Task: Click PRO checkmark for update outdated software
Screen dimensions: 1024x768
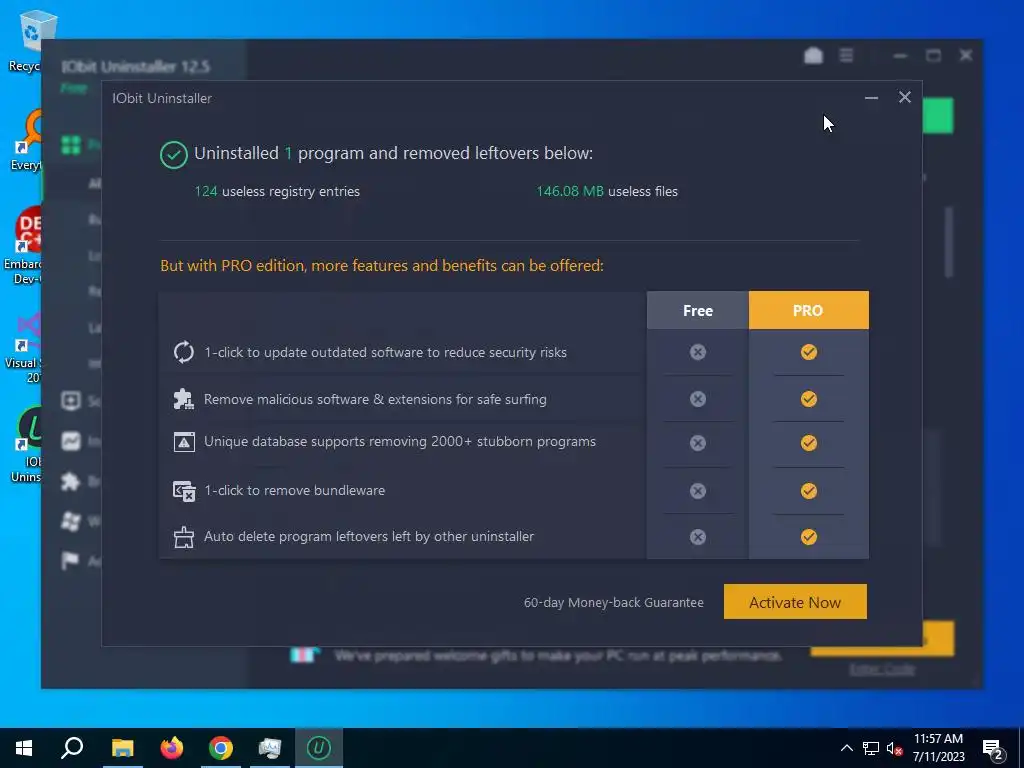Action: click(808, 352)
